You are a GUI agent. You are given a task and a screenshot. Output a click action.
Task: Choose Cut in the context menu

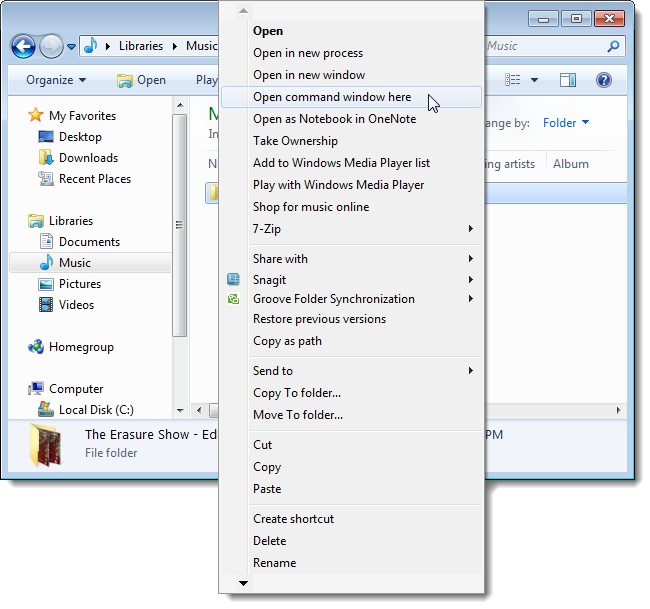pyautogui.click(x=352, y=445)
